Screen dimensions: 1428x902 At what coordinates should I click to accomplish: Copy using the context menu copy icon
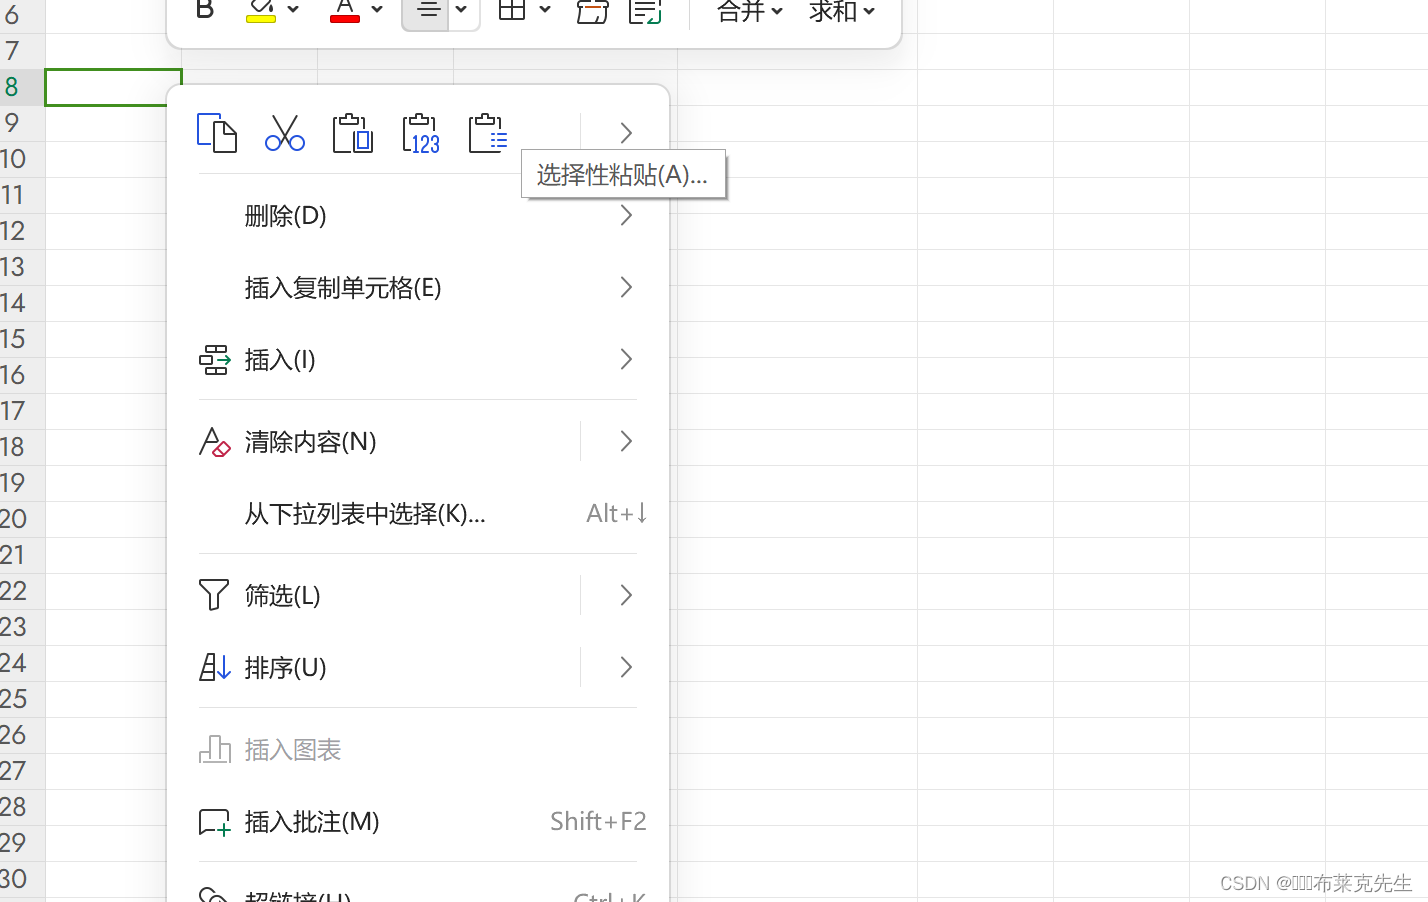coord(217,133)
